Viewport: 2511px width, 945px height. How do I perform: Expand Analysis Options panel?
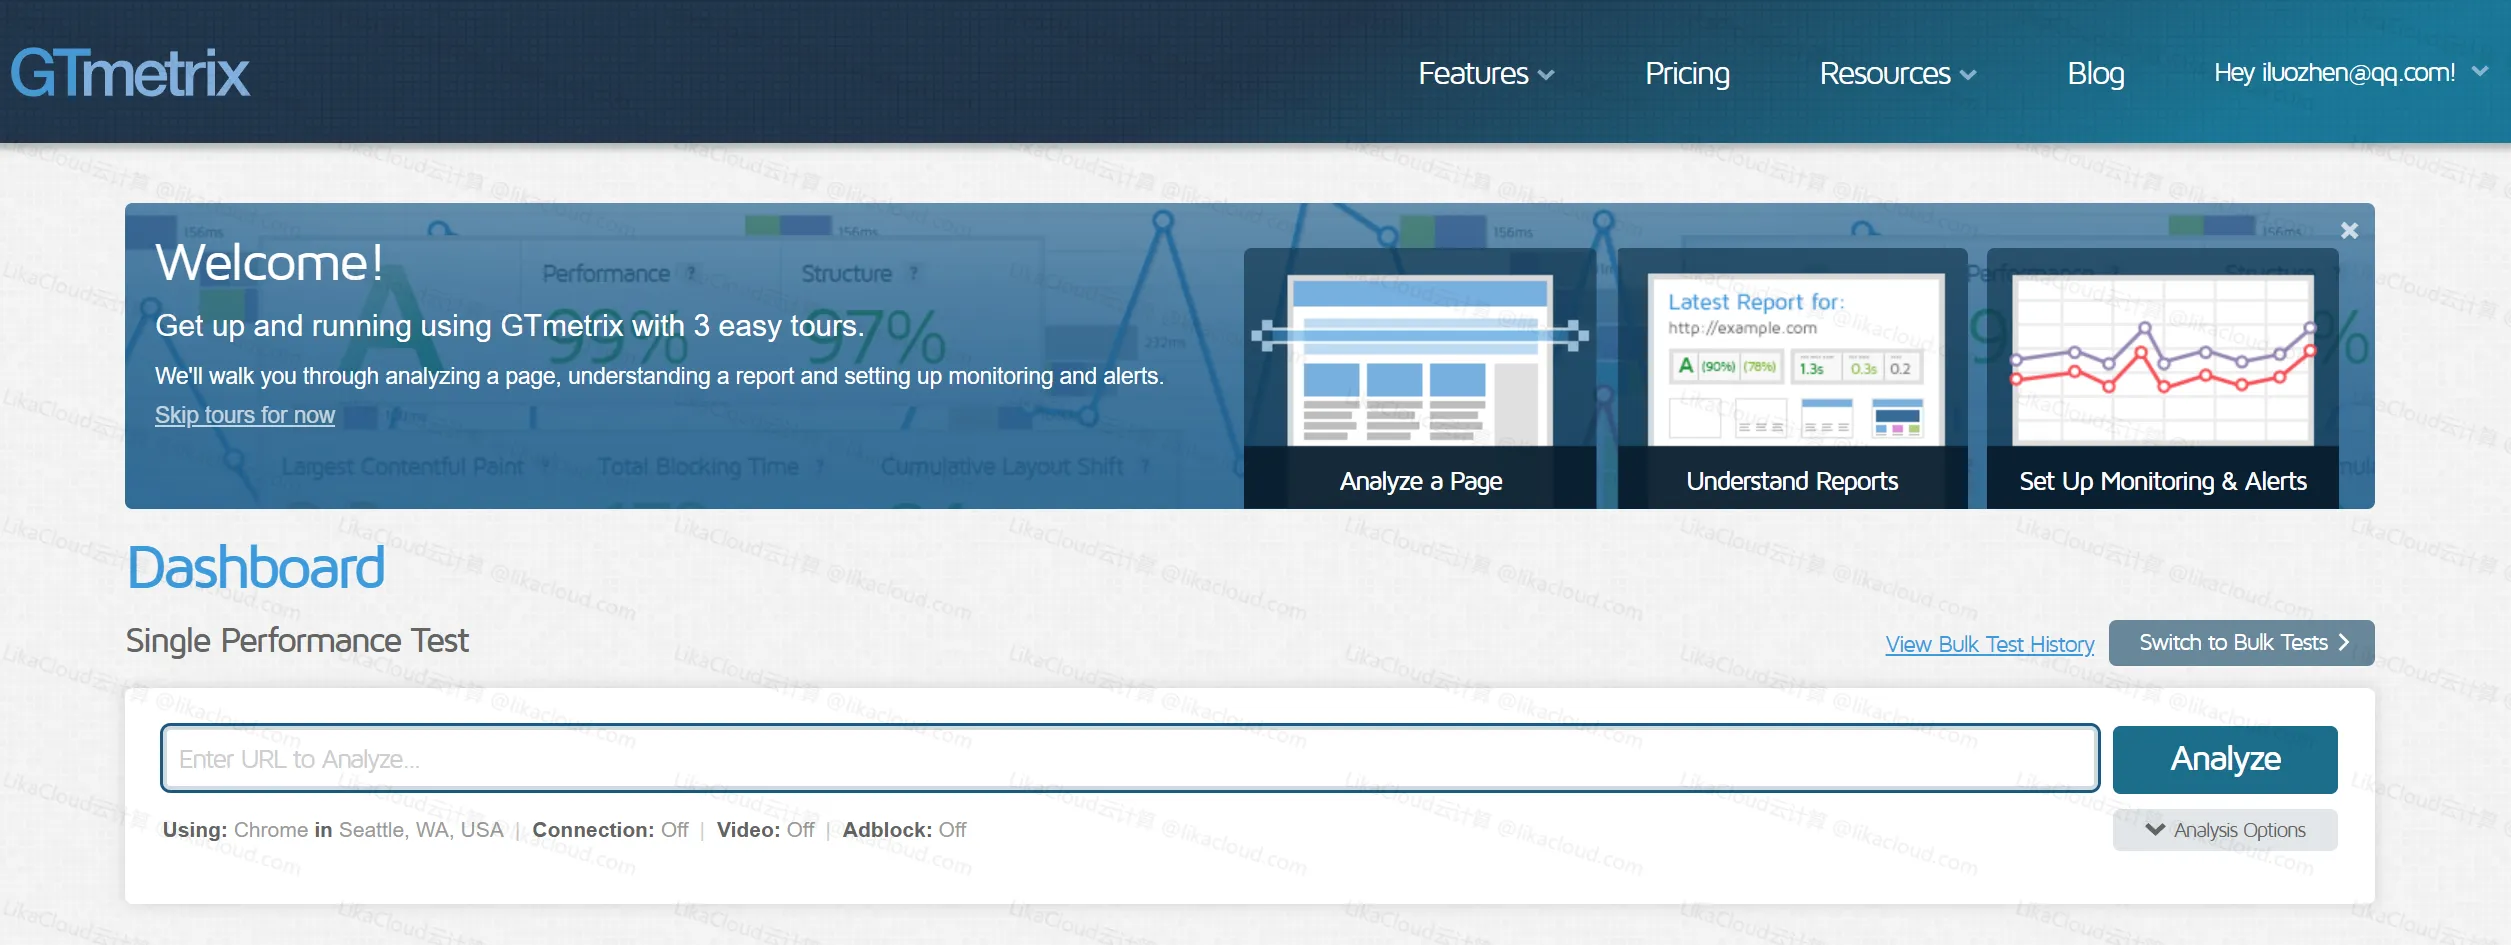pos(2224,830)
